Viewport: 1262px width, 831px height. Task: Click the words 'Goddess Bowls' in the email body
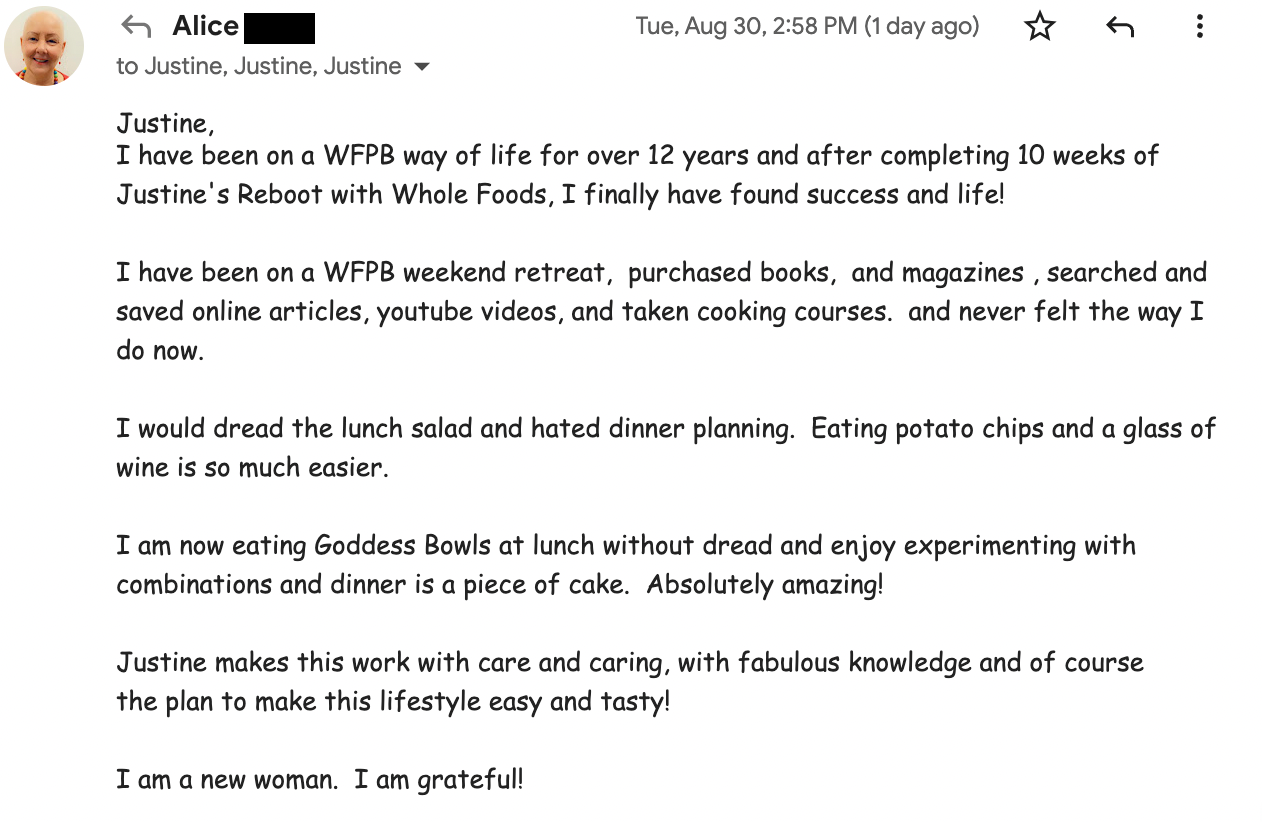pyautogui.click(x=402, y=546)
